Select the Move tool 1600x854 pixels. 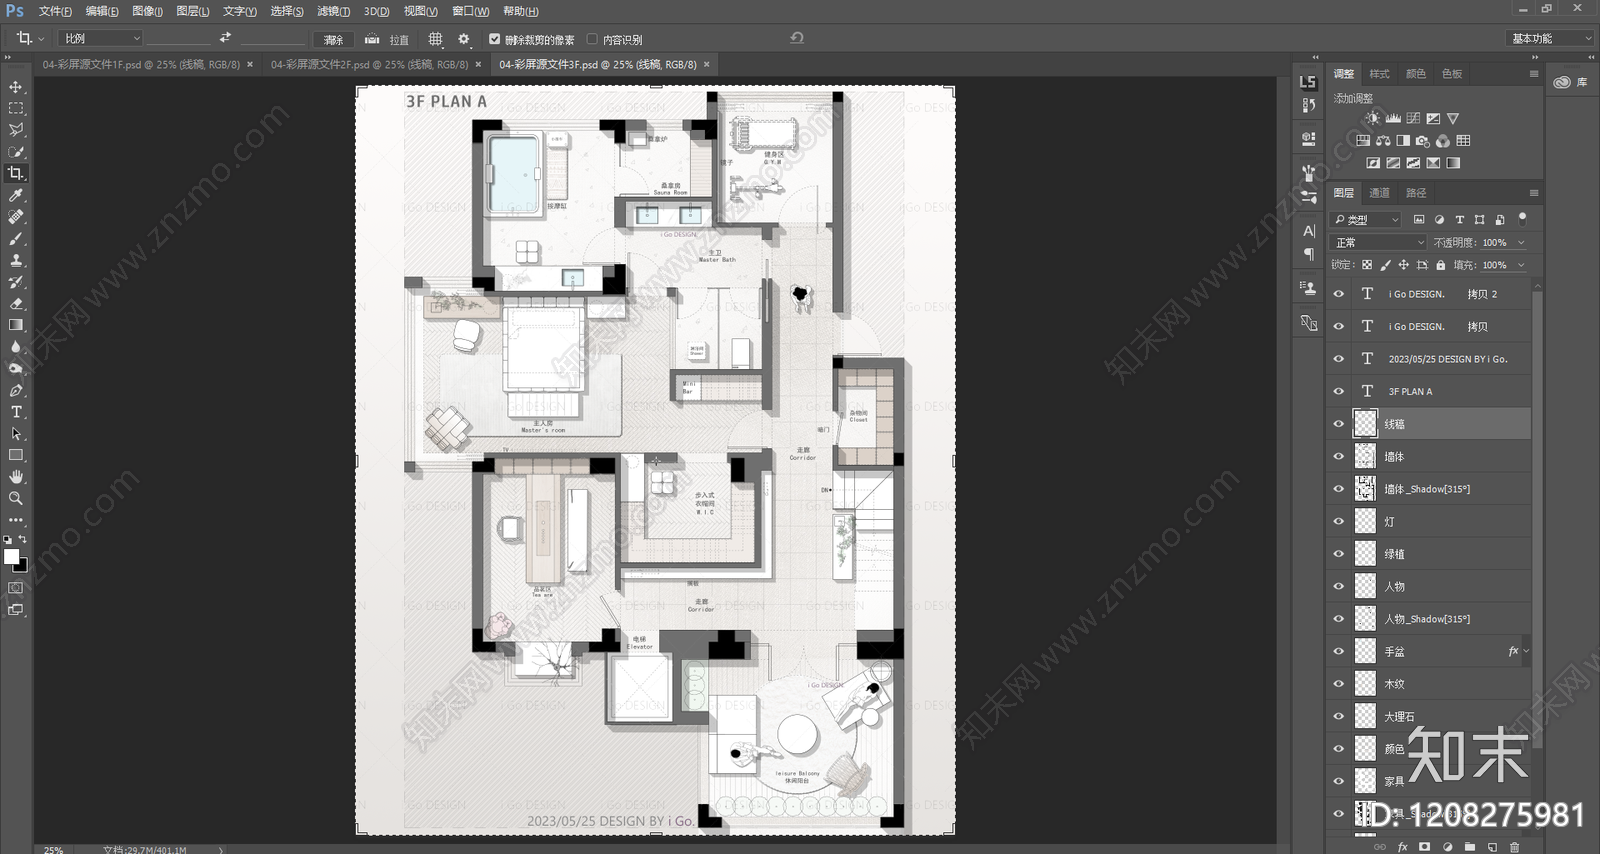pos(16,87)
